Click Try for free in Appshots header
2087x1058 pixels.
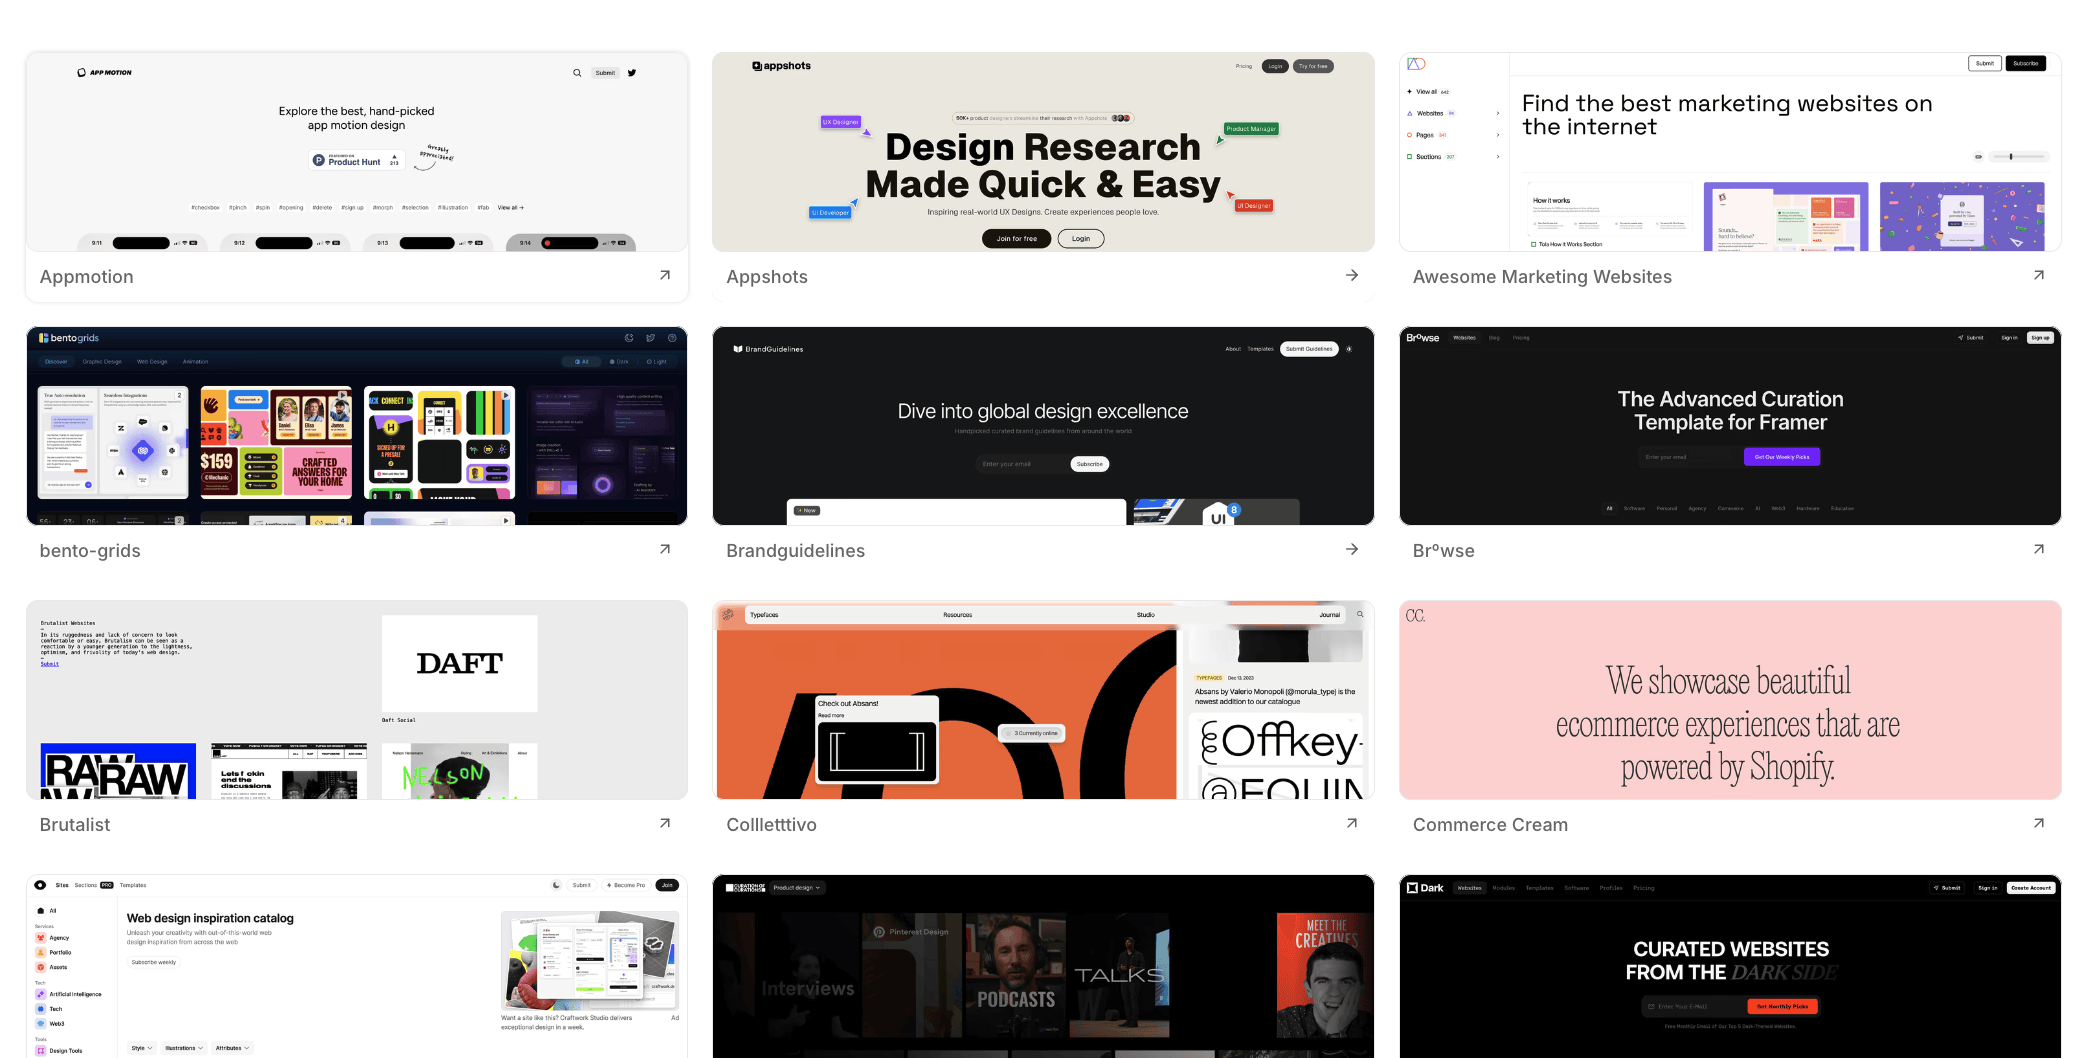pos(1313,66)
